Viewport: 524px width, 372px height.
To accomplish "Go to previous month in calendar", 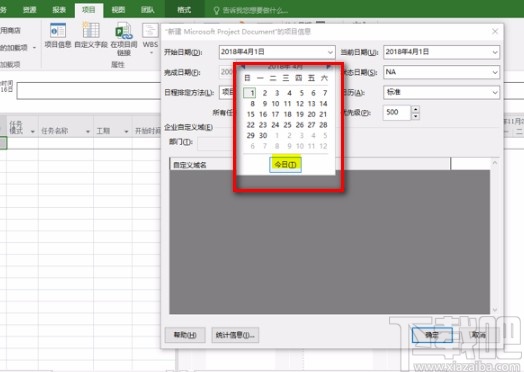I will (244, 67).
